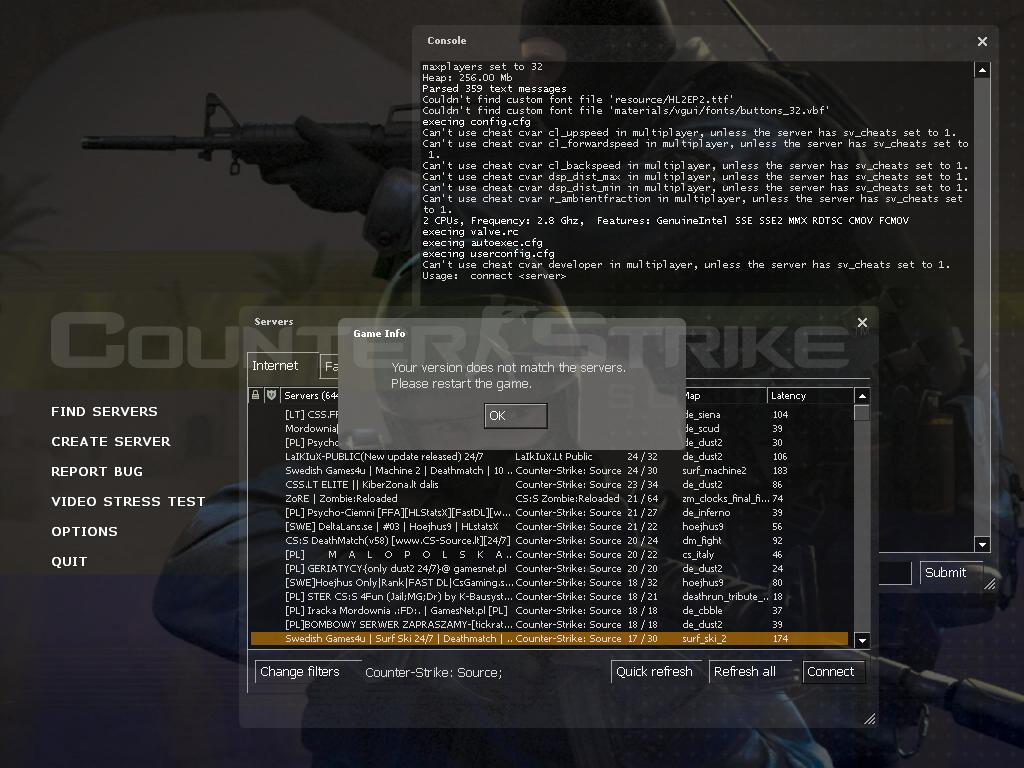Viewport: 1024px width, 768px height.
Task: Select the [PL] Psycho-Ciemni FFA server
Action: pyautogui.click(x=549, y=513)
